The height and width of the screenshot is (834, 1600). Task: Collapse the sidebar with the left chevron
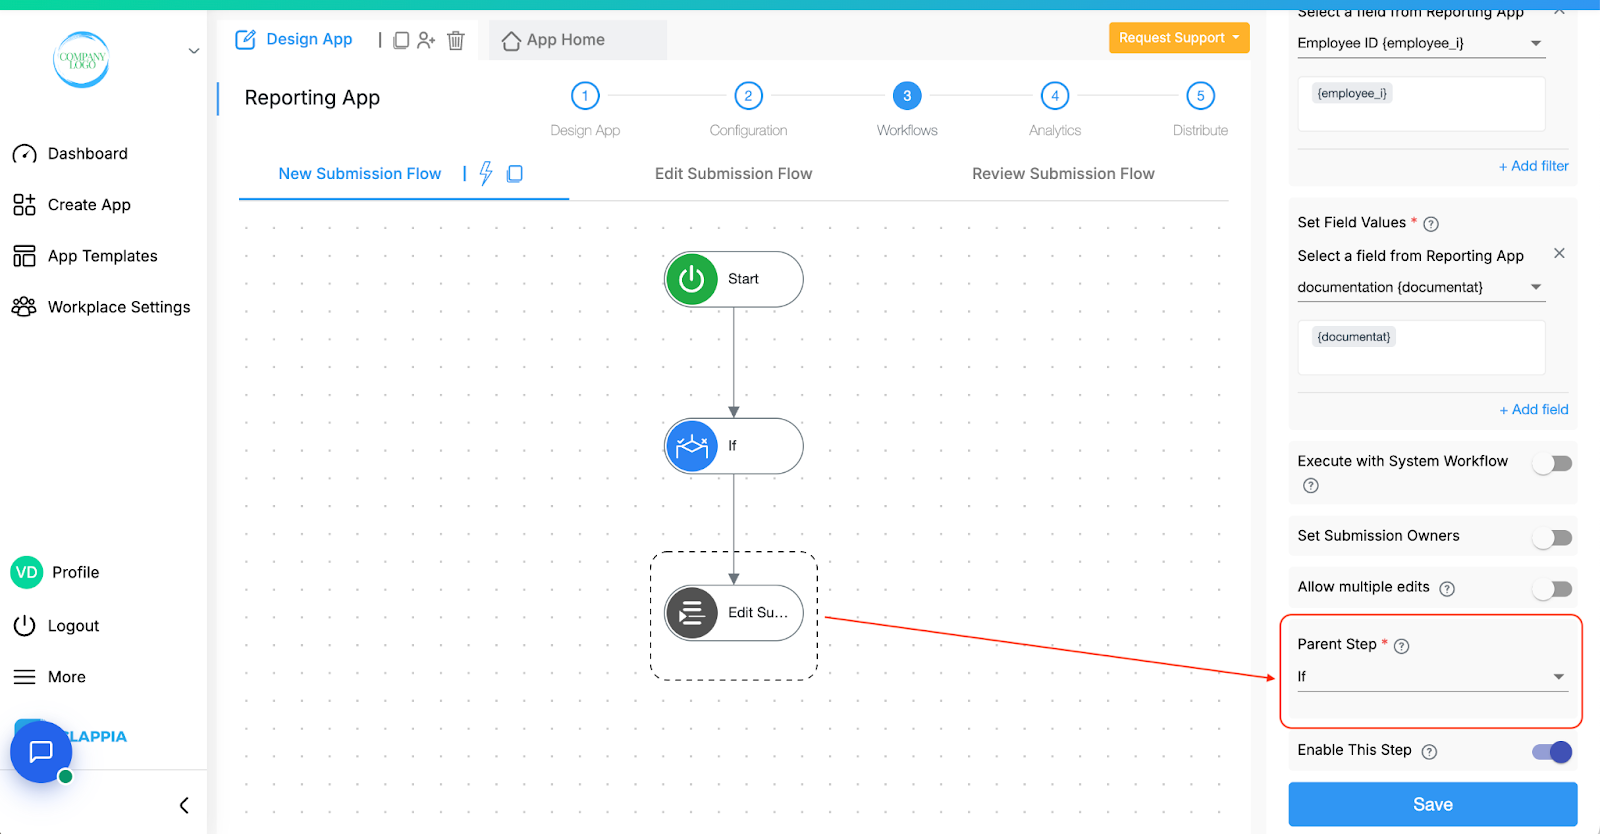click(184, 805)
